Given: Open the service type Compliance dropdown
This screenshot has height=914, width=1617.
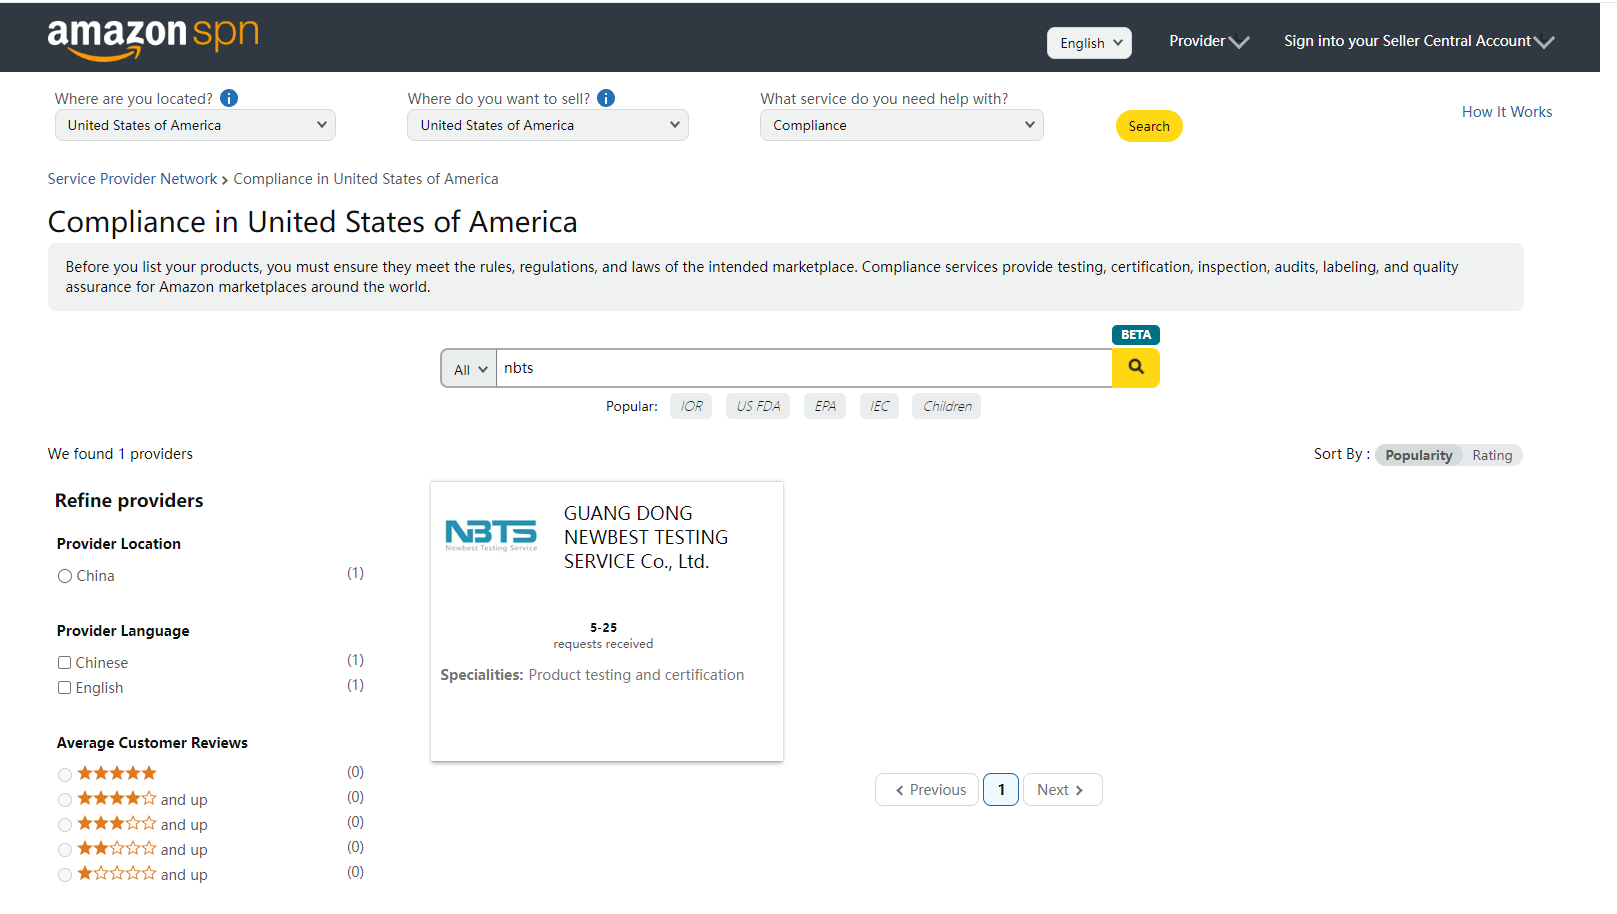Looking at the screenshot, I should [x=901, y=125].
